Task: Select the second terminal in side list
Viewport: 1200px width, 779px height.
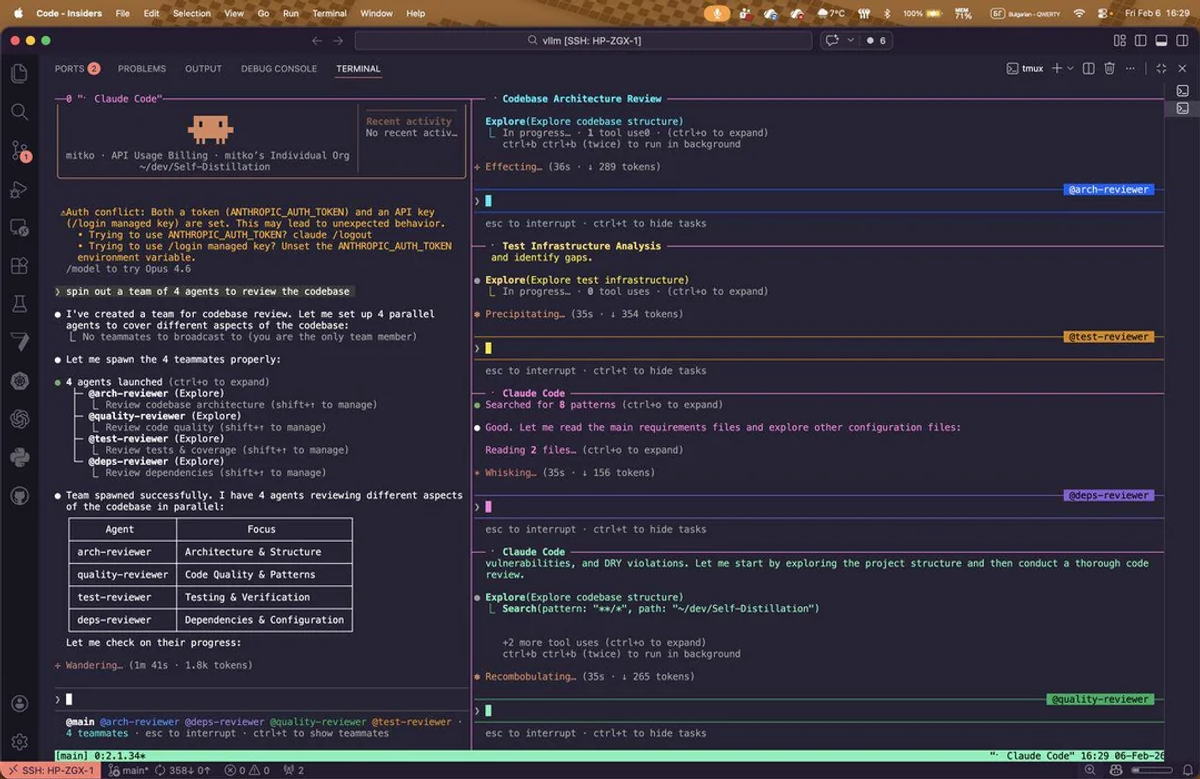Action: [x=1182, y=108]
